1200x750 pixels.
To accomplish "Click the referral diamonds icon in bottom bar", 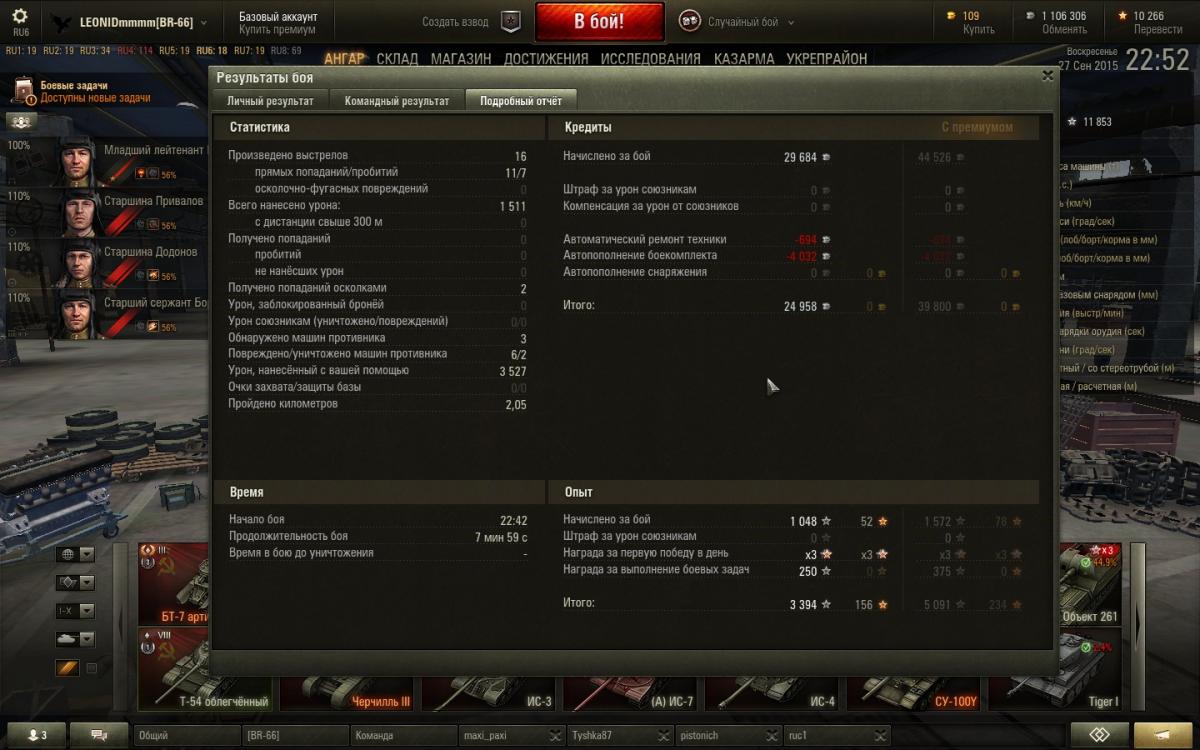I will point(1099,735).
